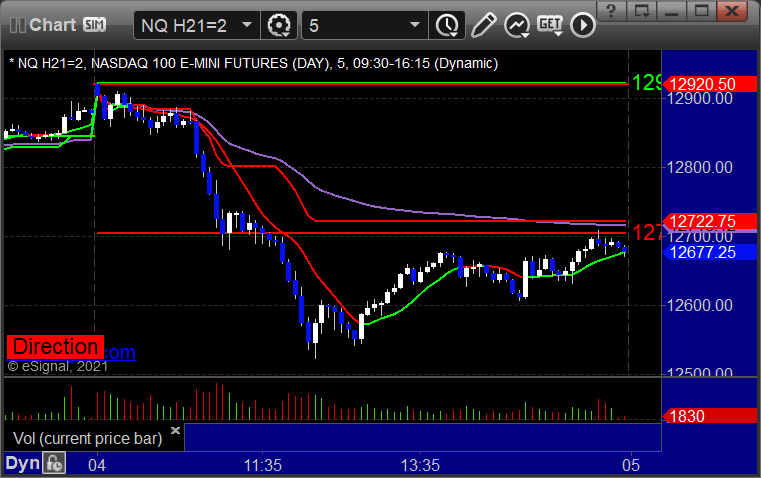Click the GET tools icon
This screenshot has height=478, width=761.
point(550,25)
